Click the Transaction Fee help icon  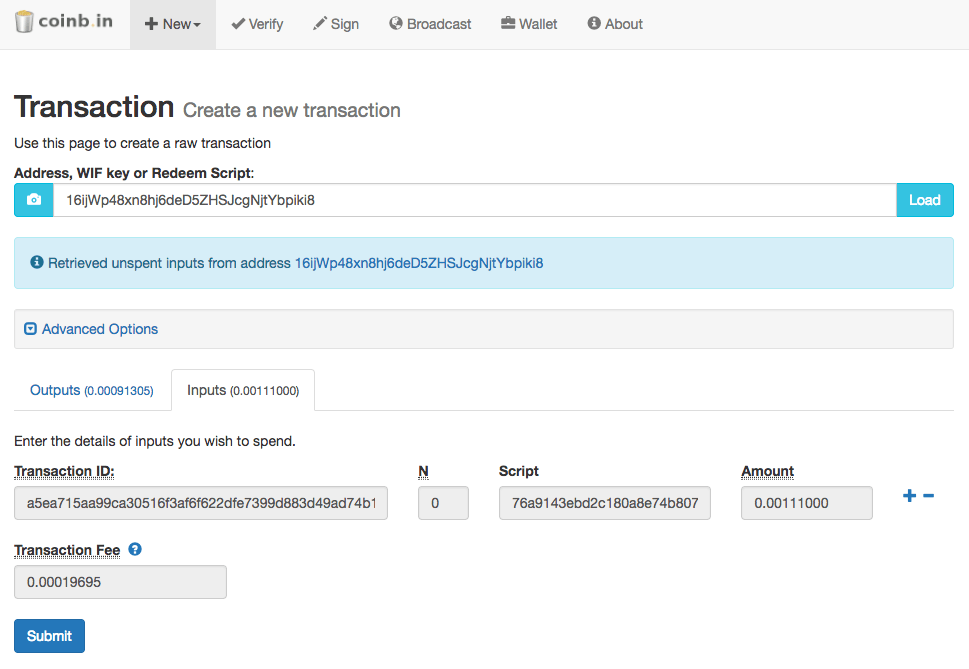[135, 549]
